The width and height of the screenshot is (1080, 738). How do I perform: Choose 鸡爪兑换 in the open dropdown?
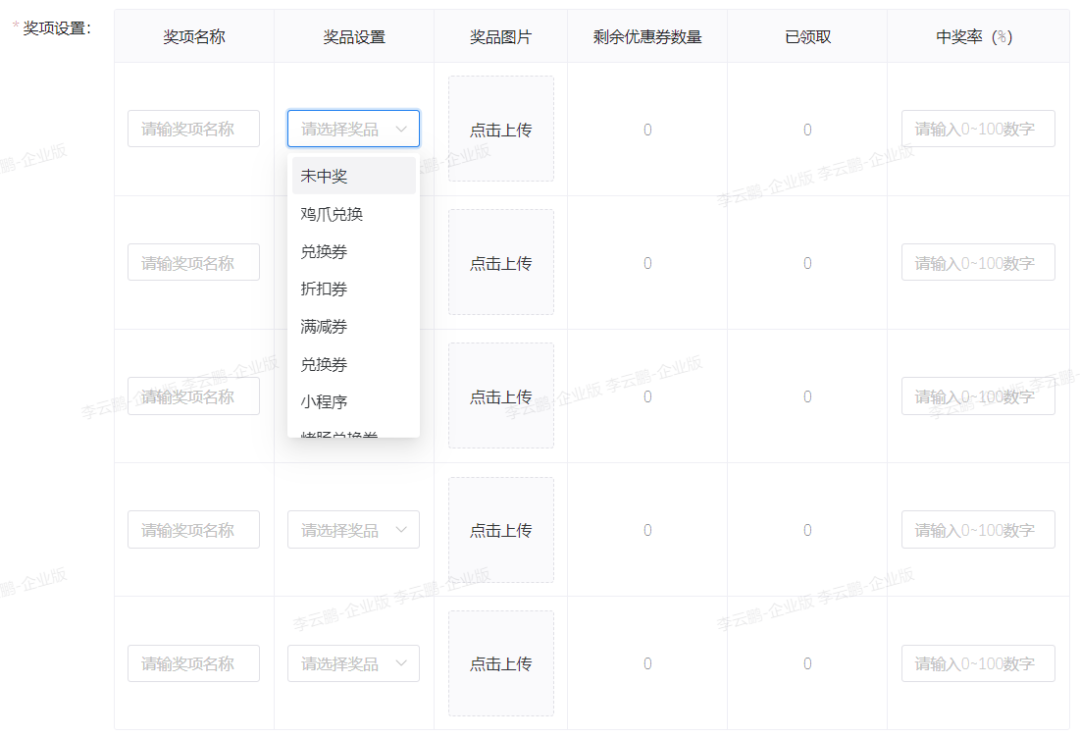point(330,213)
